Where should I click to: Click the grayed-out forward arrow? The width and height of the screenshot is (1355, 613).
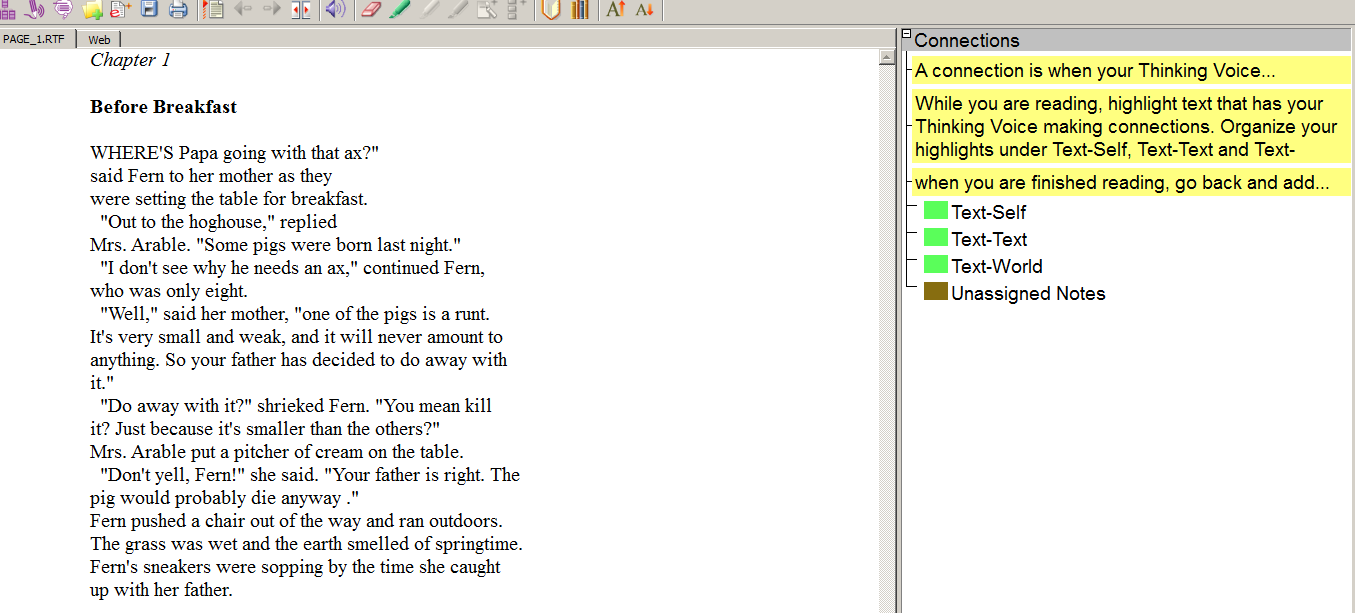tap(271, 10)
